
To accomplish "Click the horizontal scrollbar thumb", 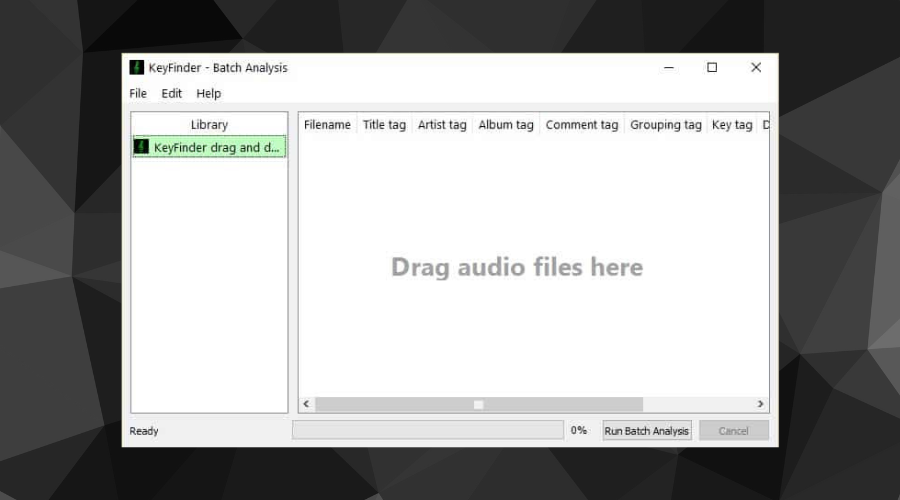I will [479, 404].
